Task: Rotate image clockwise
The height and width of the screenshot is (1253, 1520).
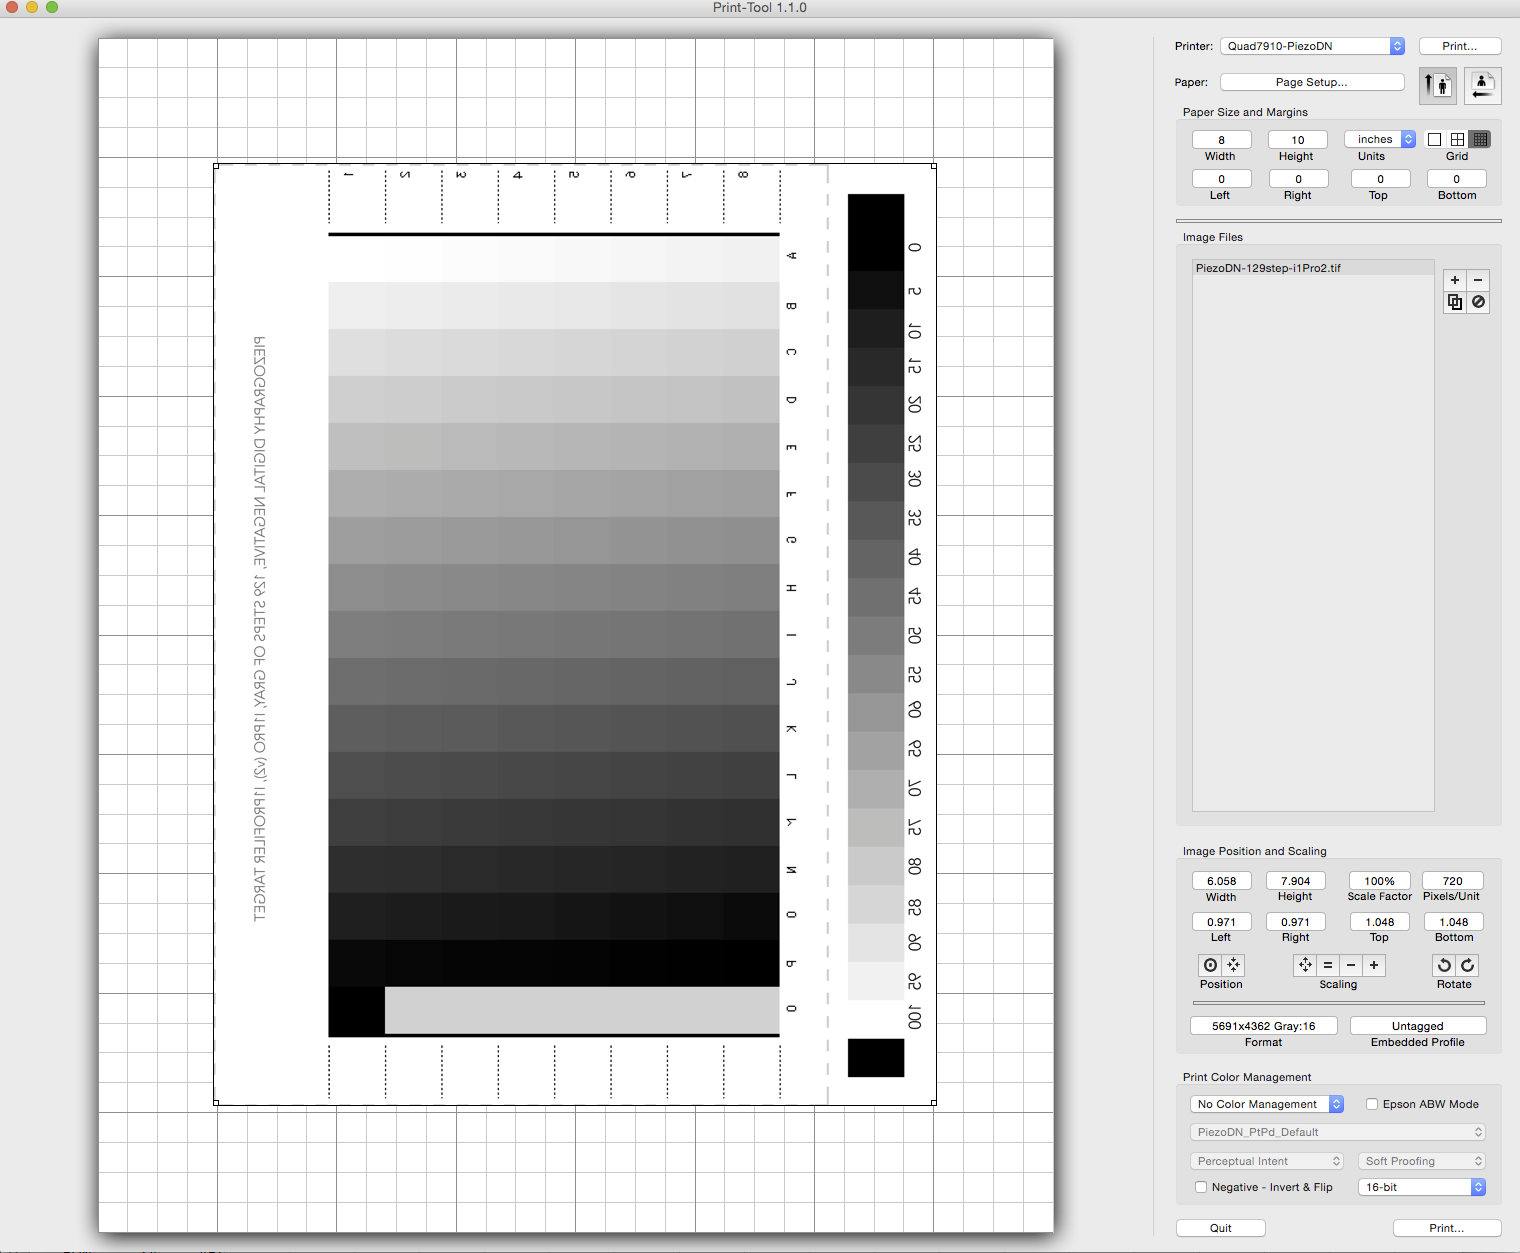Action: point(1467,965)
